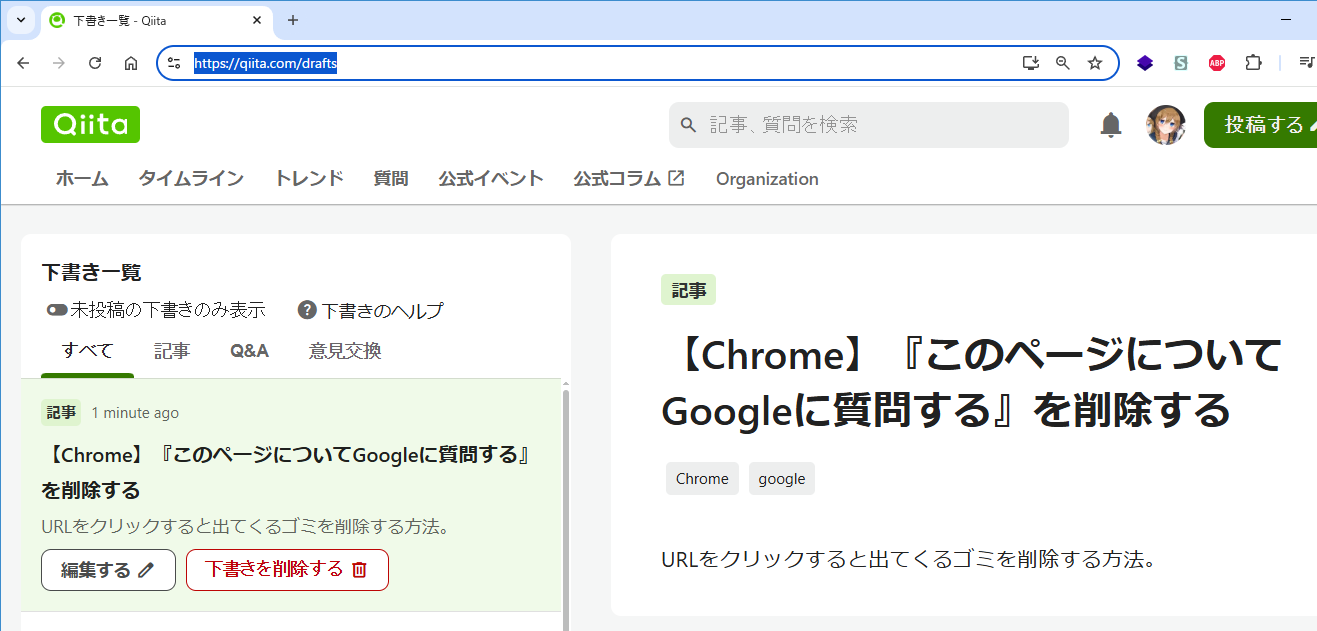Open the user avatar menu

pos(1165,125)
